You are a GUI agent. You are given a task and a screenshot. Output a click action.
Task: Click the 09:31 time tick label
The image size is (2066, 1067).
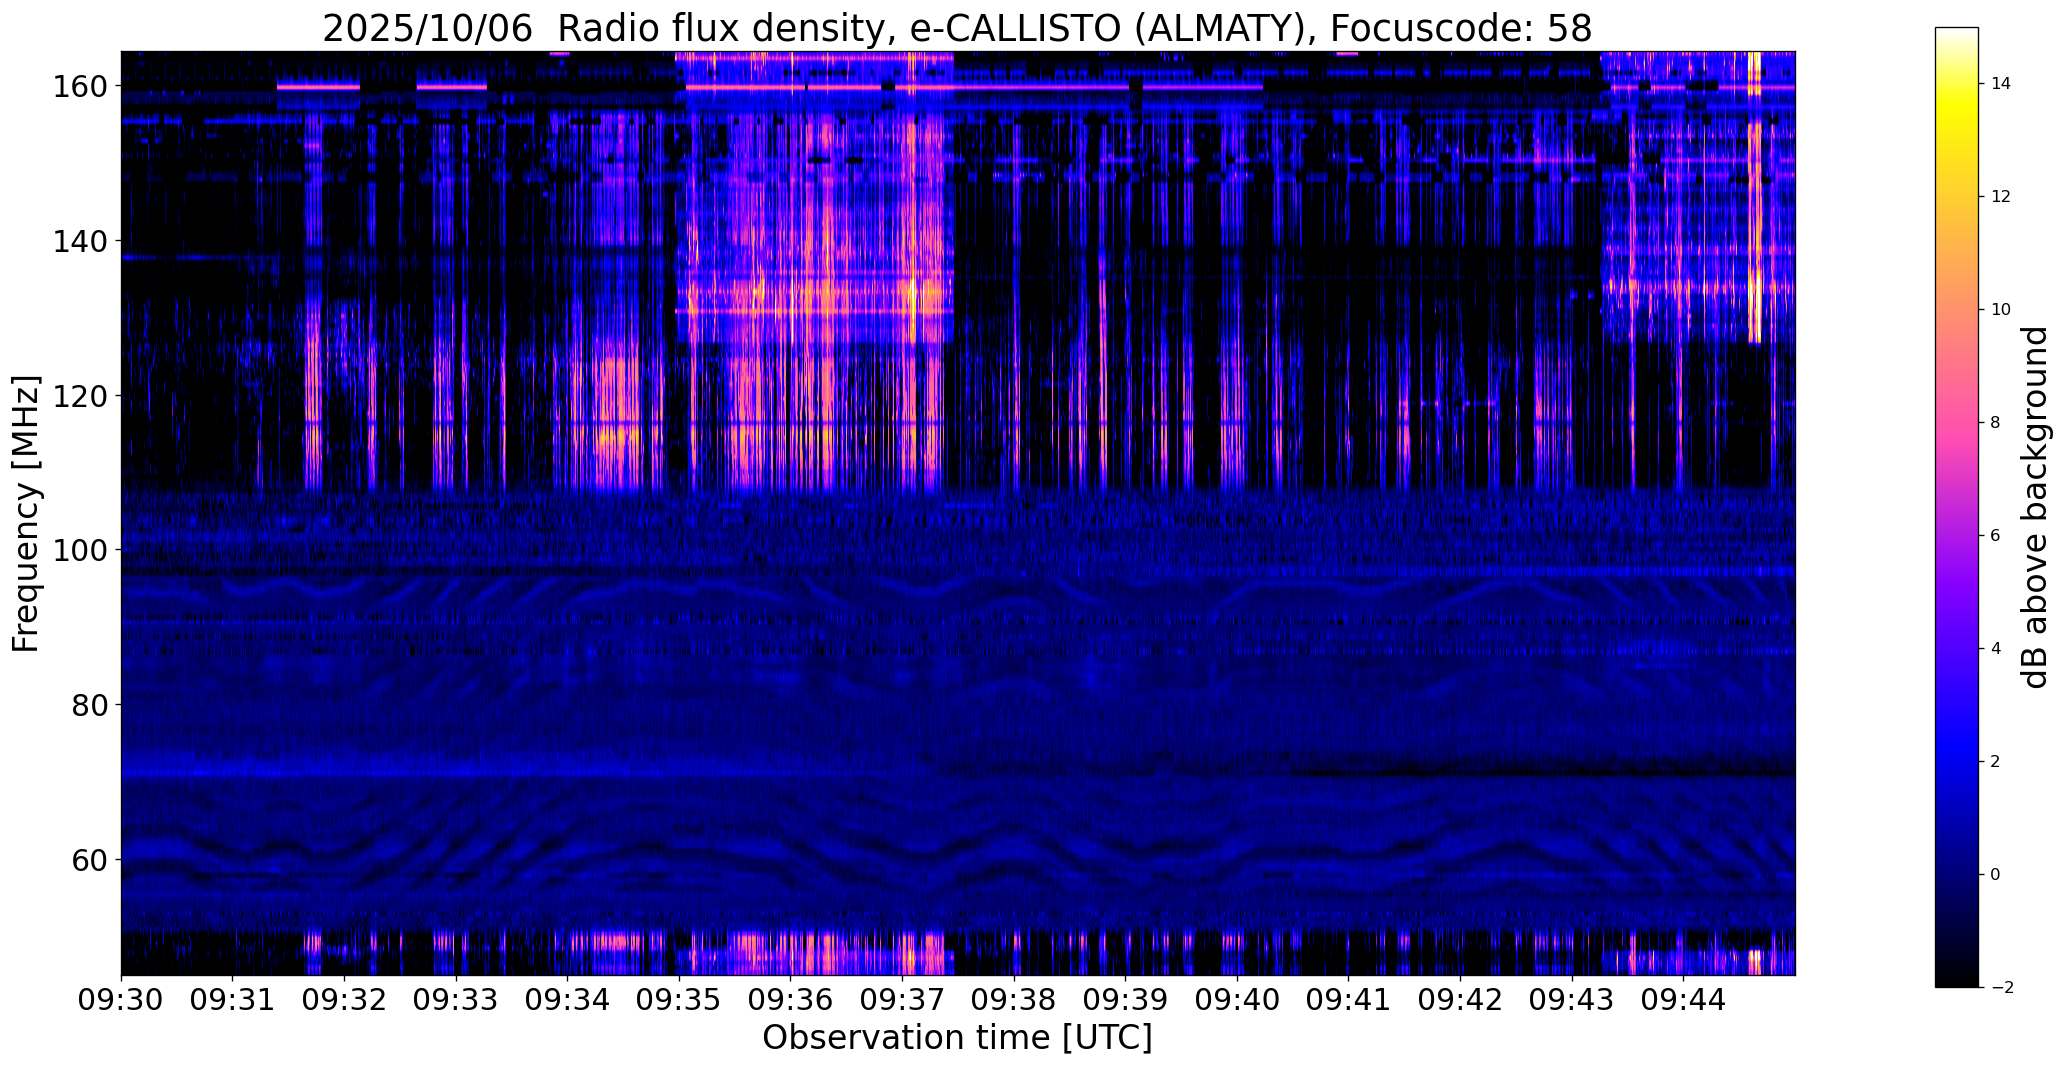(233, 1000)
